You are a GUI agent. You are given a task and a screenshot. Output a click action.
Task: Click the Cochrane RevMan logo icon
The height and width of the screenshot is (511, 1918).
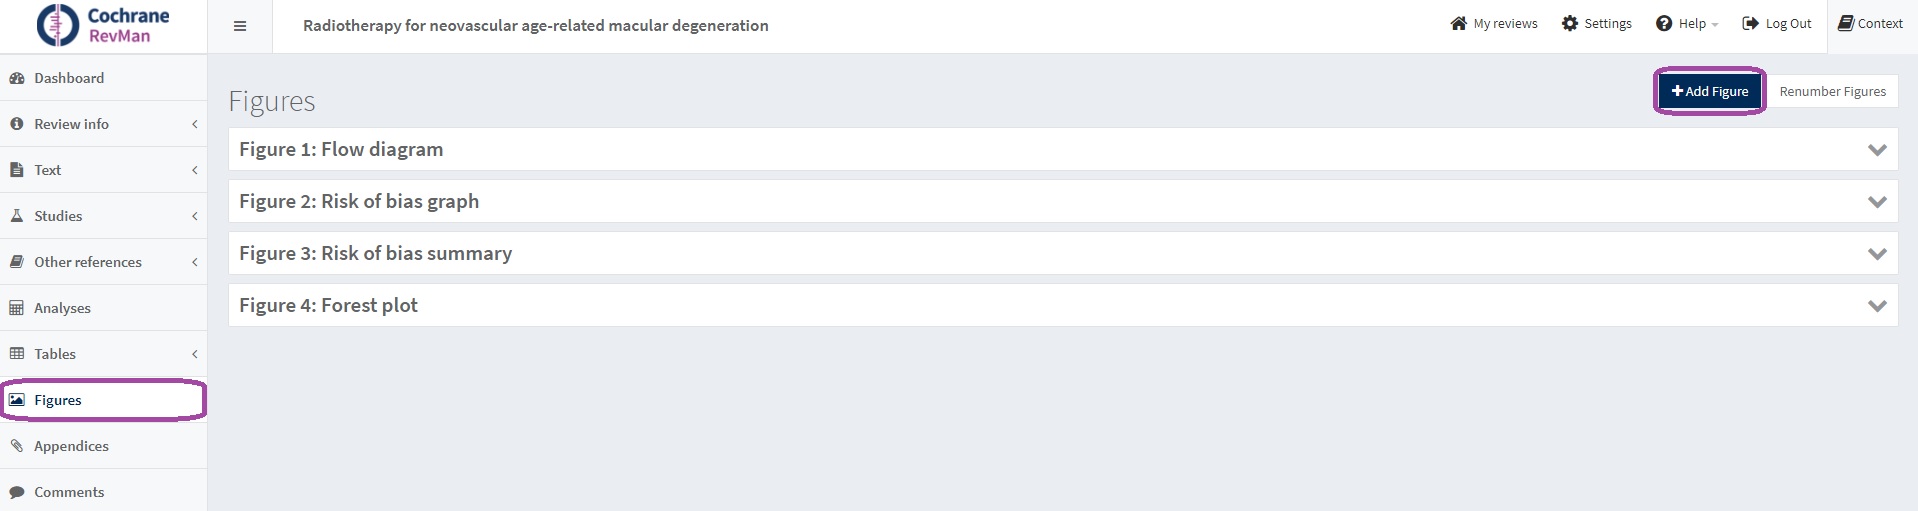(x=57, y=25)
